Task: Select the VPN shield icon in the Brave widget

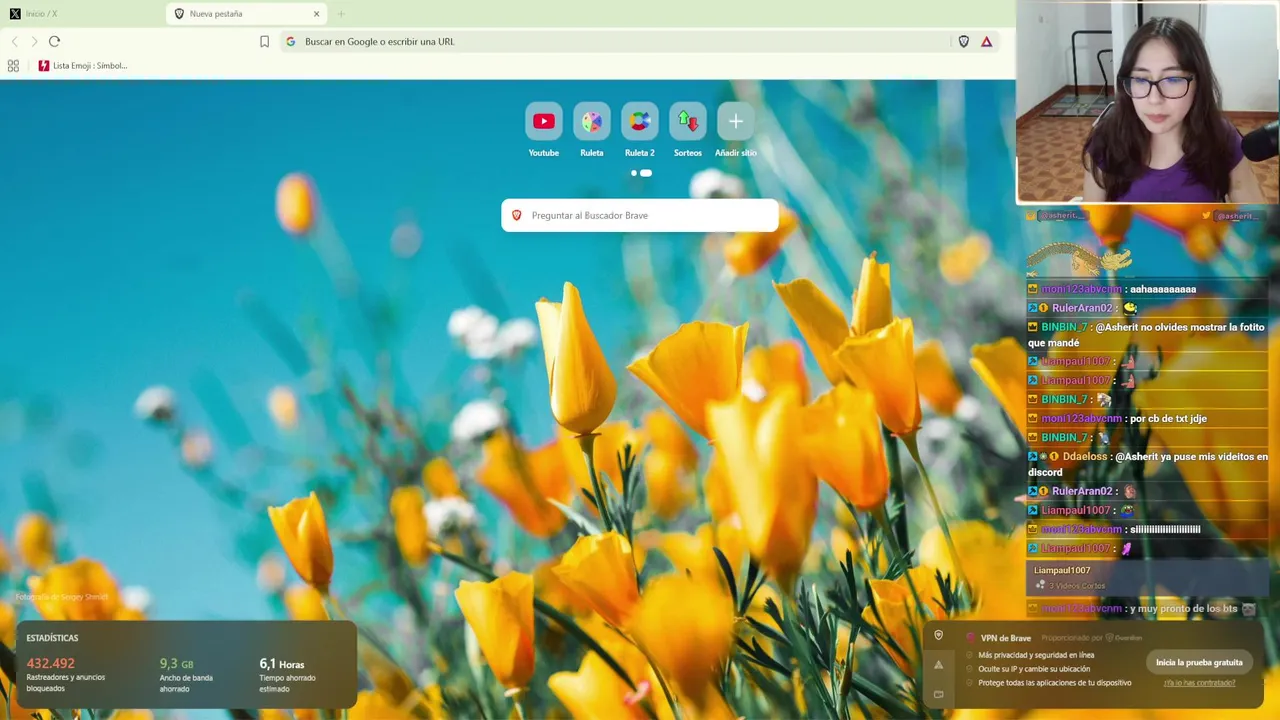Action: coord(938,635)
